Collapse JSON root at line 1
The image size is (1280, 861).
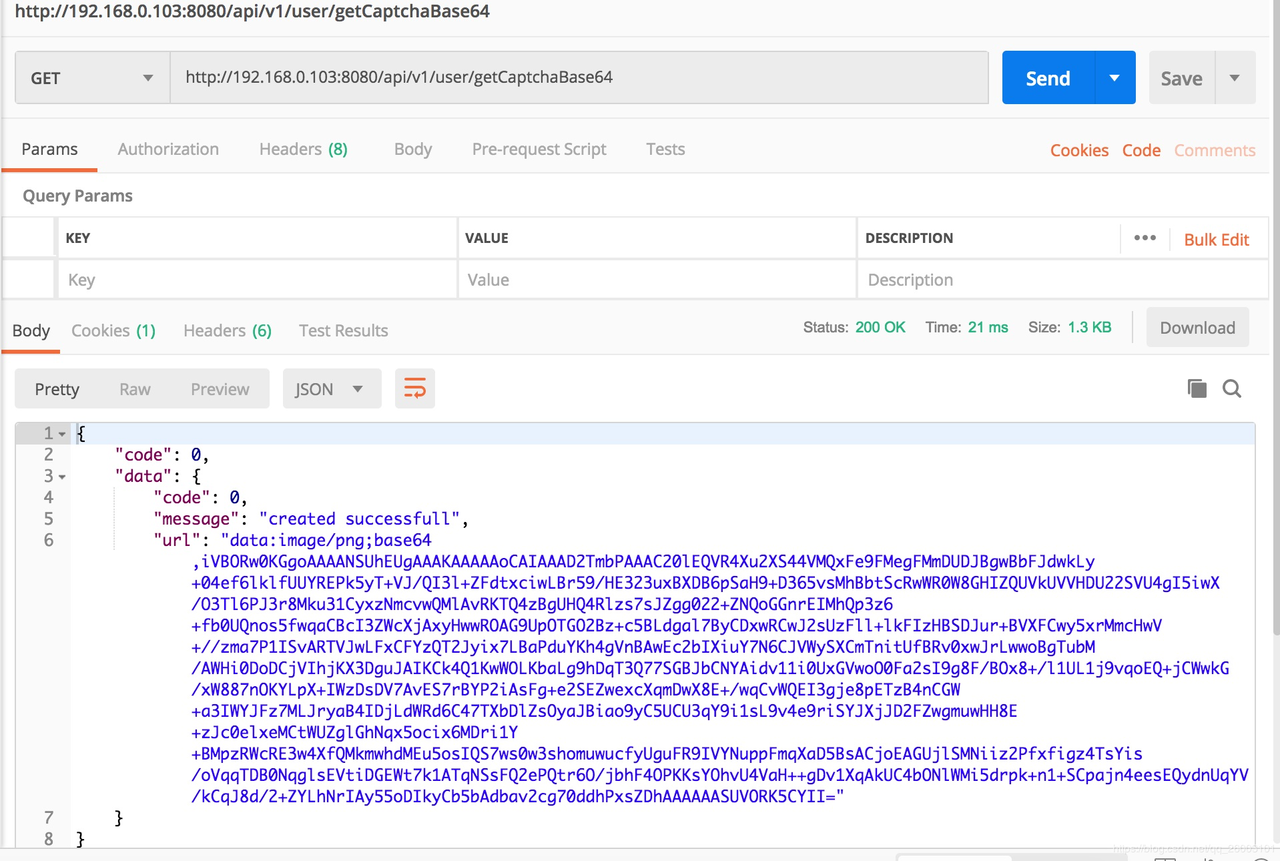pyautogui.click(x=62, y=434)
